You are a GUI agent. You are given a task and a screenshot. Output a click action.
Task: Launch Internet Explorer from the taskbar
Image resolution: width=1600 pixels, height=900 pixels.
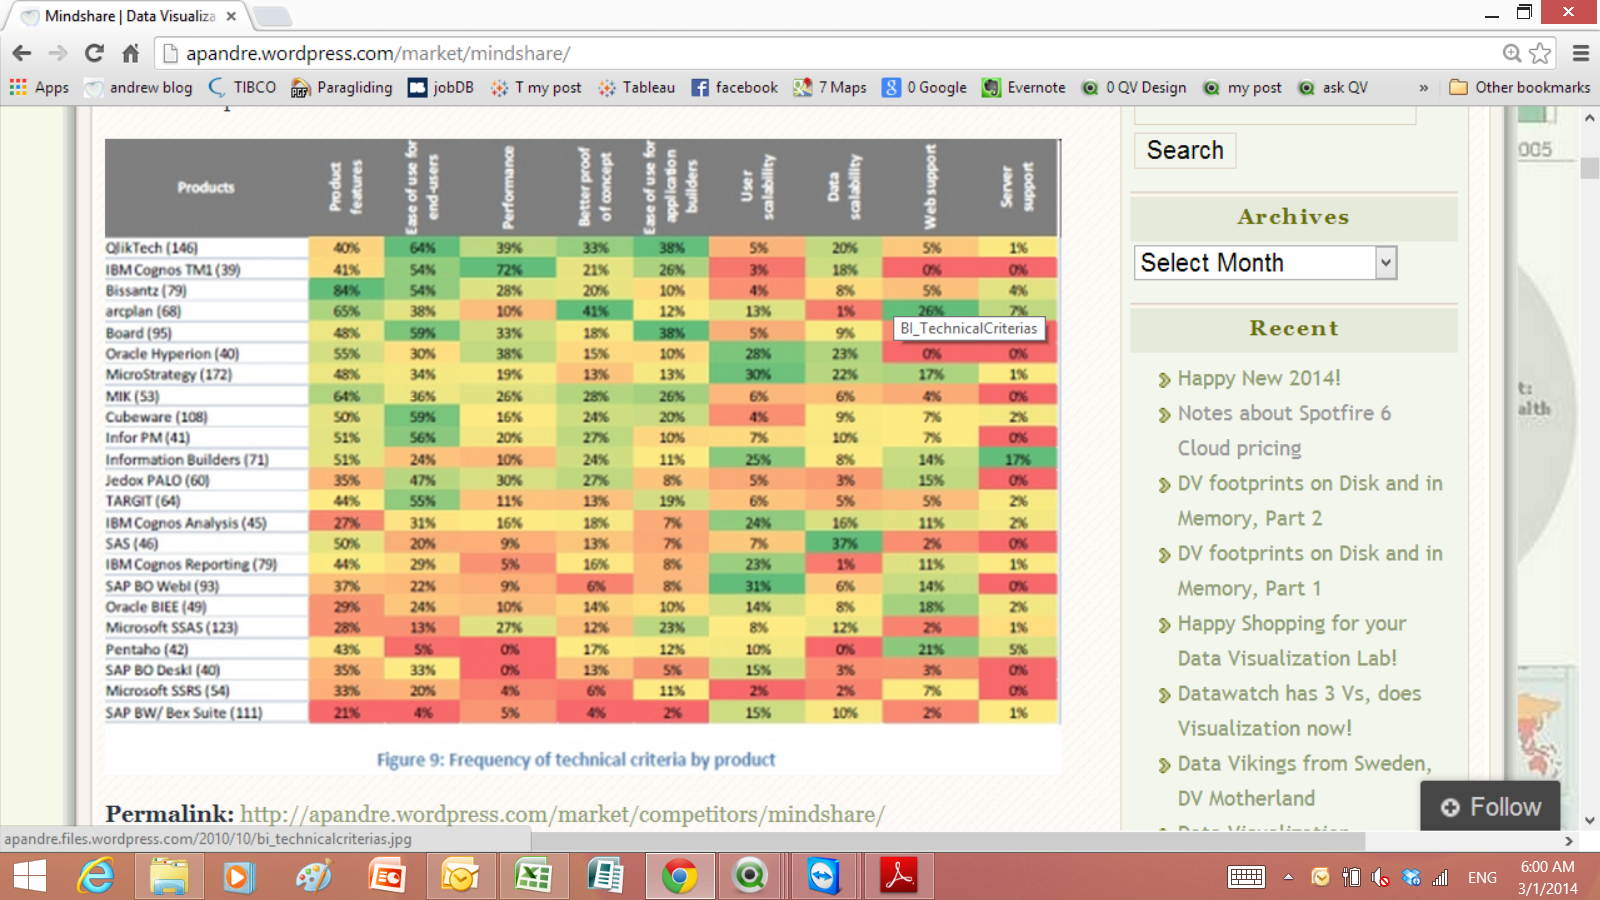tap(97, 877)
